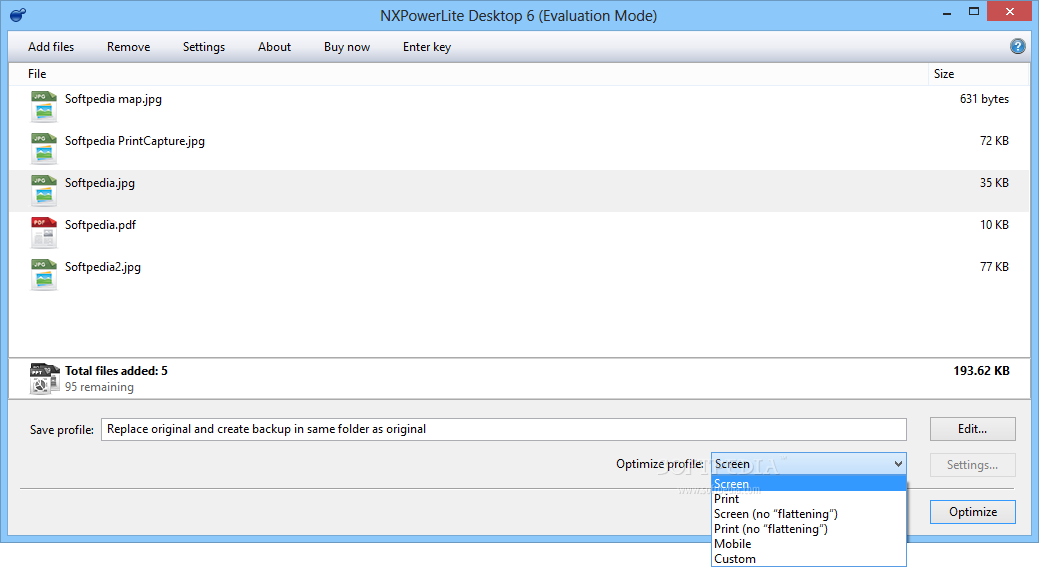
Task: Click Enter key in the toolbar
Action: (427, 47)
